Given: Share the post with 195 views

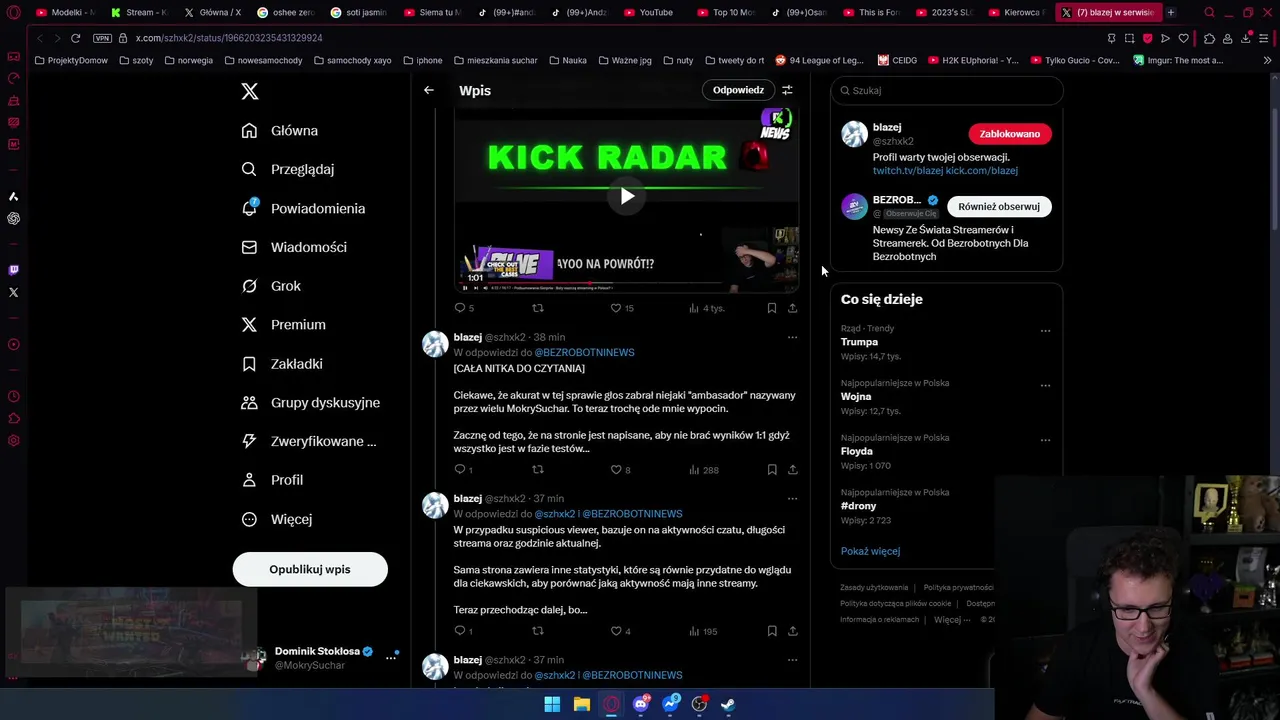Looking at the screenshot, I should click(x=792, y=631).
